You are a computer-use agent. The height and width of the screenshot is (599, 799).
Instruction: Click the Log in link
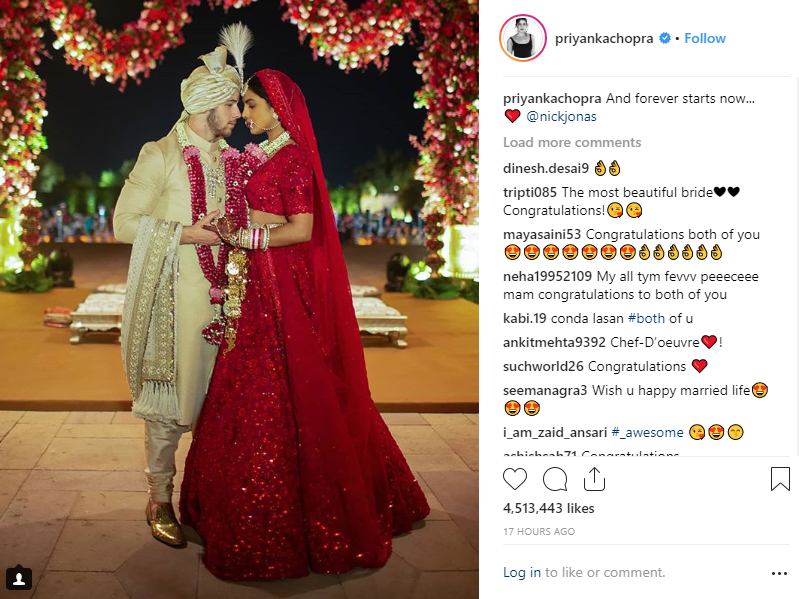coord(522,573)
